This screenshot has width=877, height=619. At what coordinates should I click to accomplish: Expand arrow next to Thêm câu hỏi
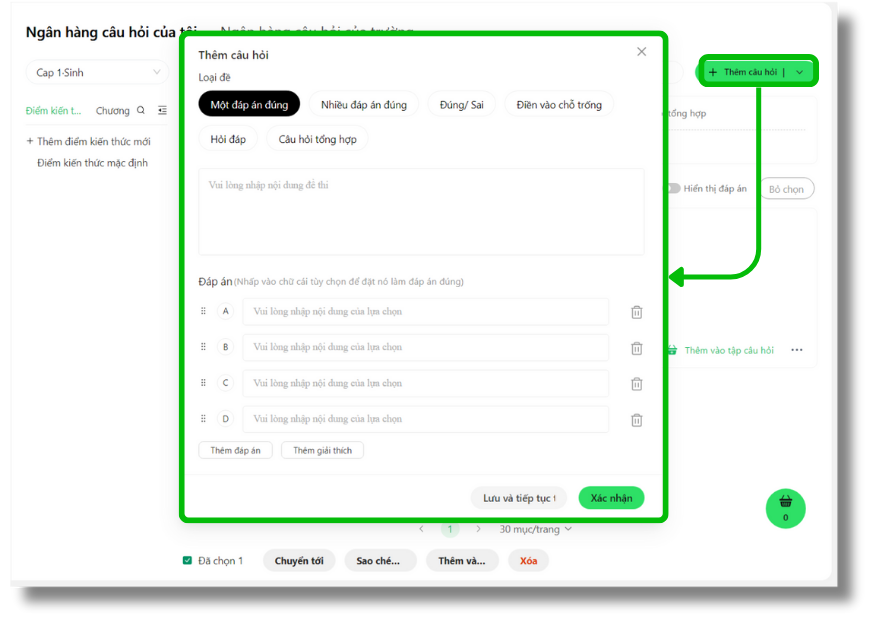(x=800, y=72)
